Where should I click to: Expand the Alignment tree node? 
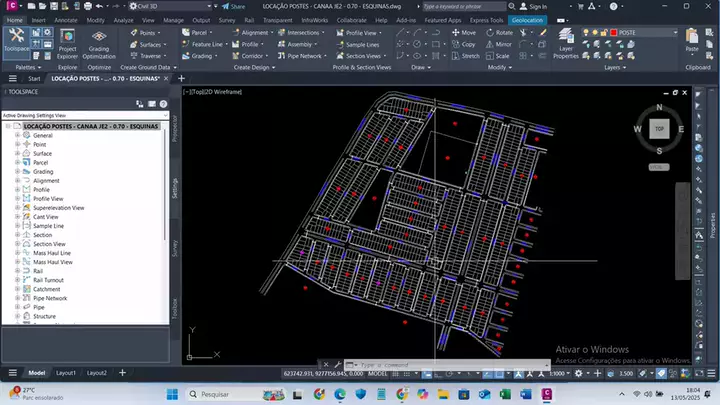tap(17, 180)
